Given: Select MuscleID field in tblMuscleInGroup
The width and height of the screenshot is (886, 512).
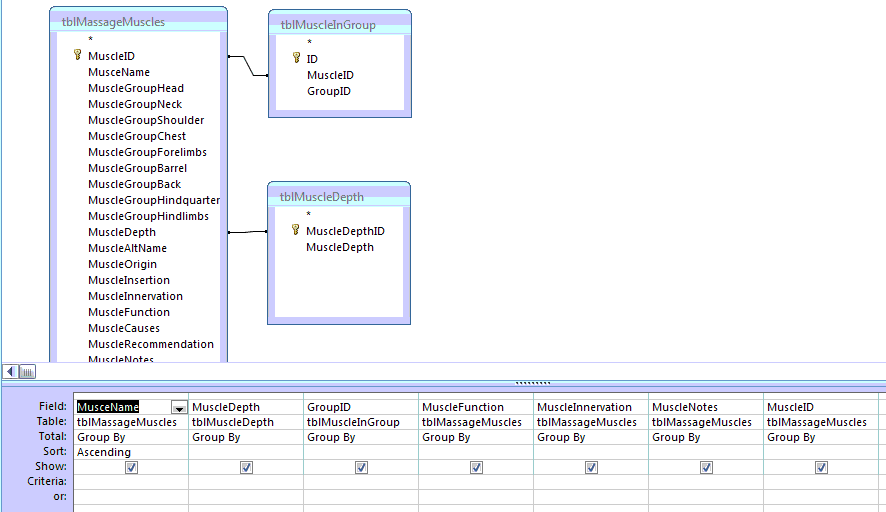Looking at the screenshot, I should 330,75.
